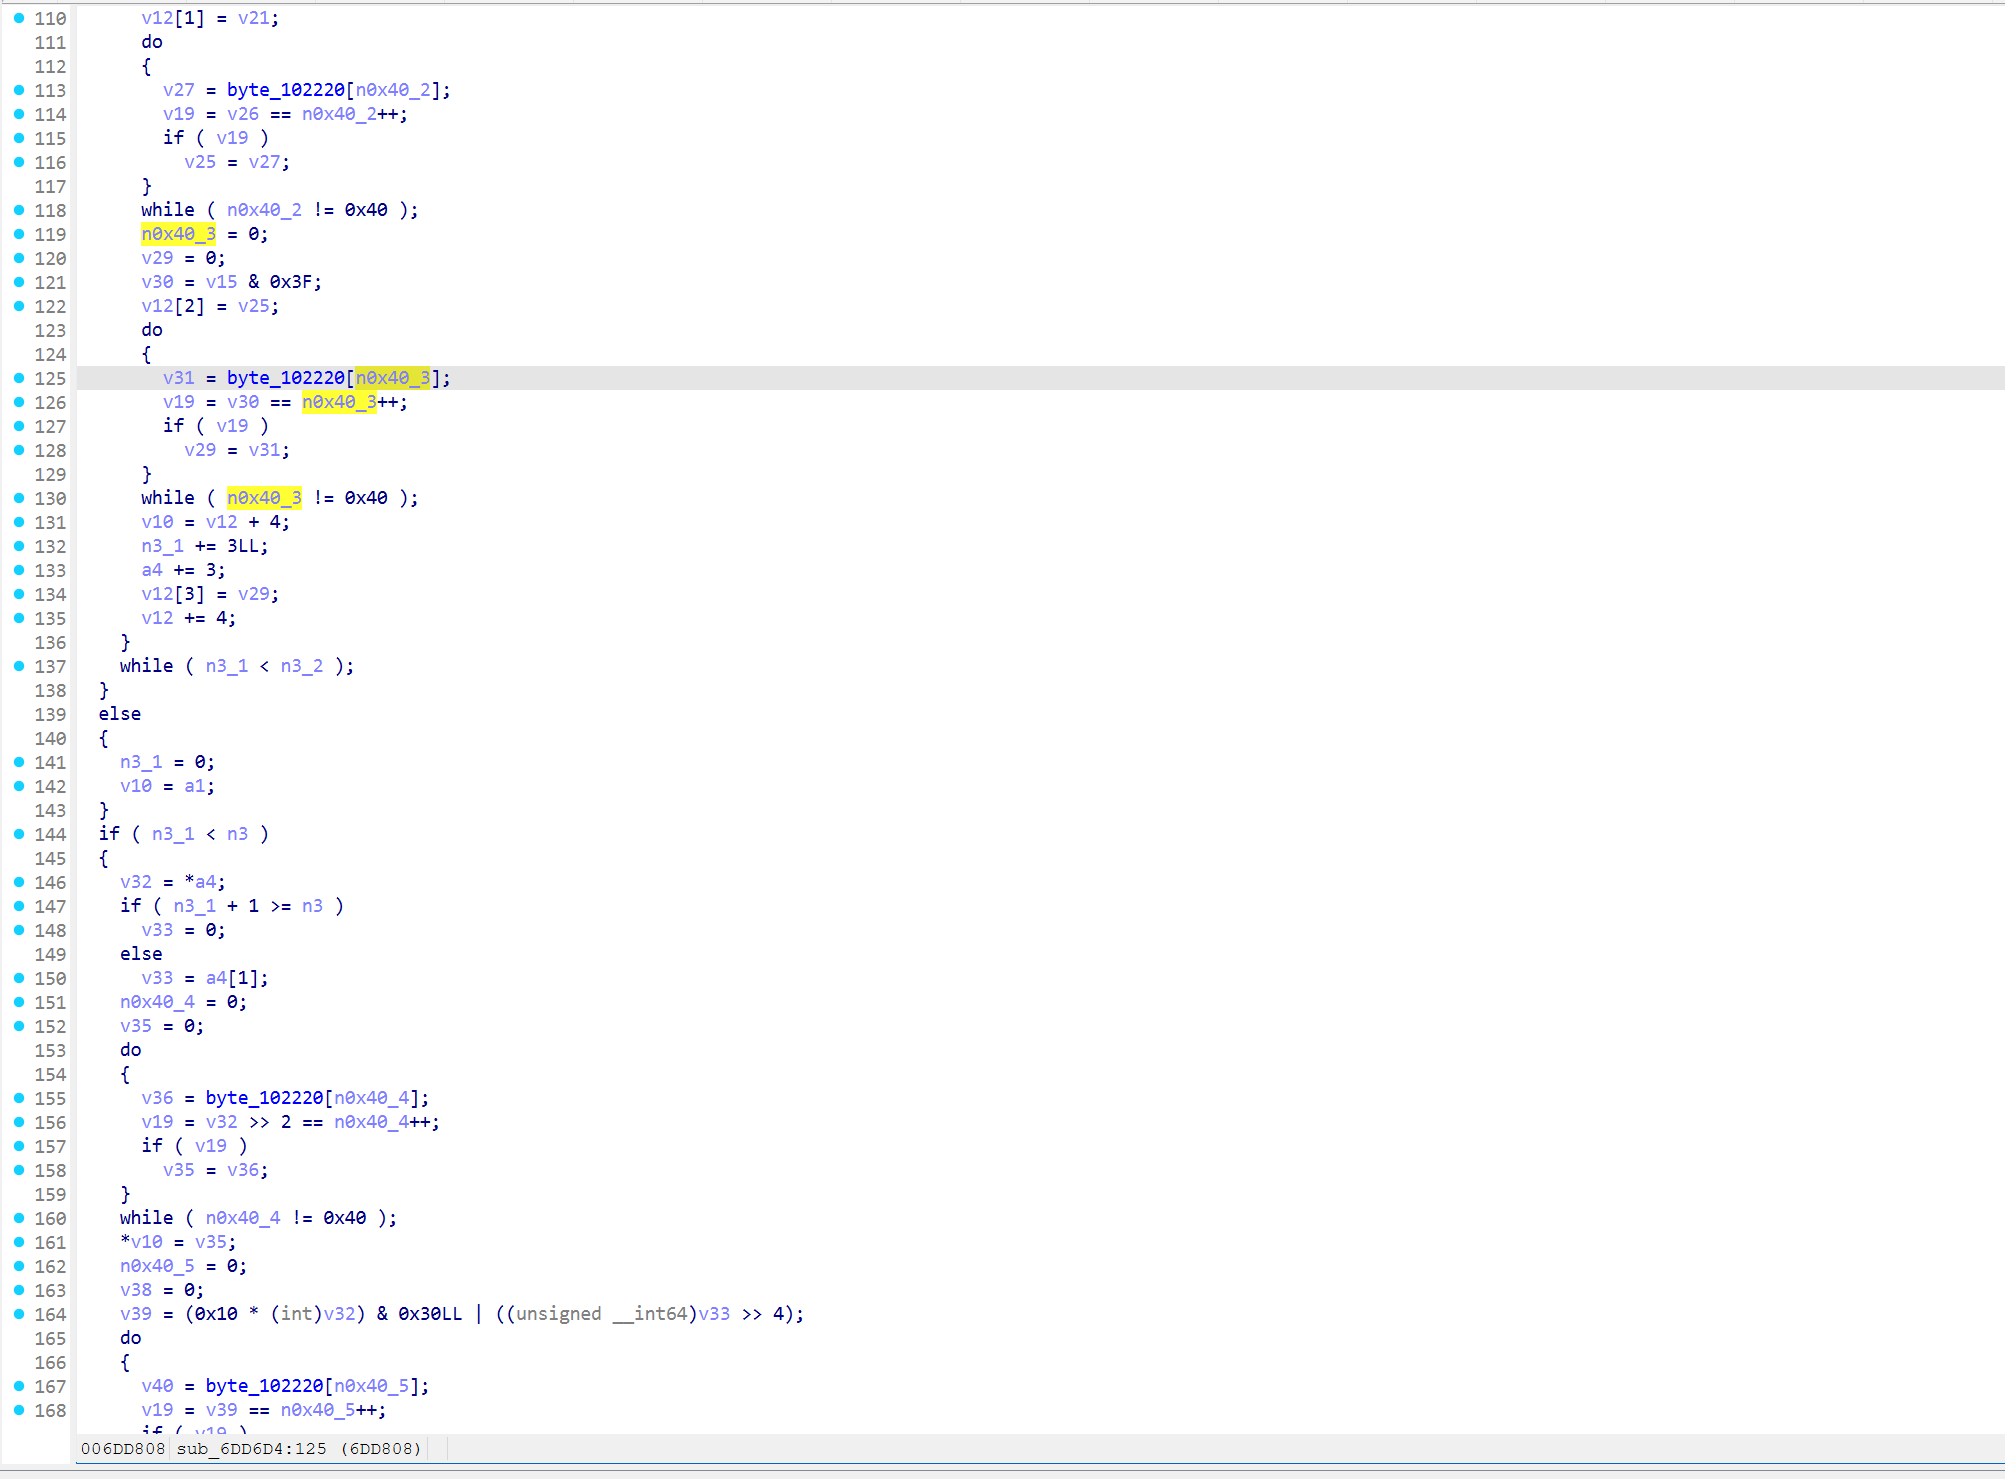Select variable v27 on line 113
Screen dimensions: 2005x1479
[179, 90]
